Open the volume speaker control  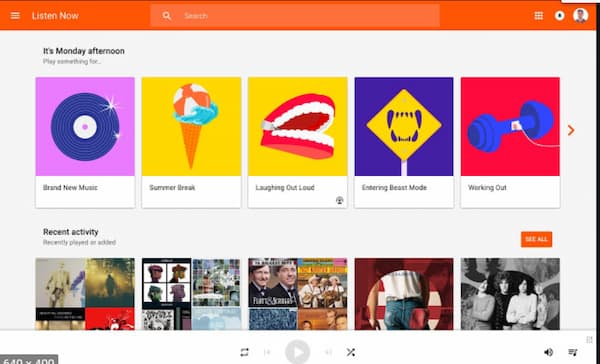pos(548,352)
